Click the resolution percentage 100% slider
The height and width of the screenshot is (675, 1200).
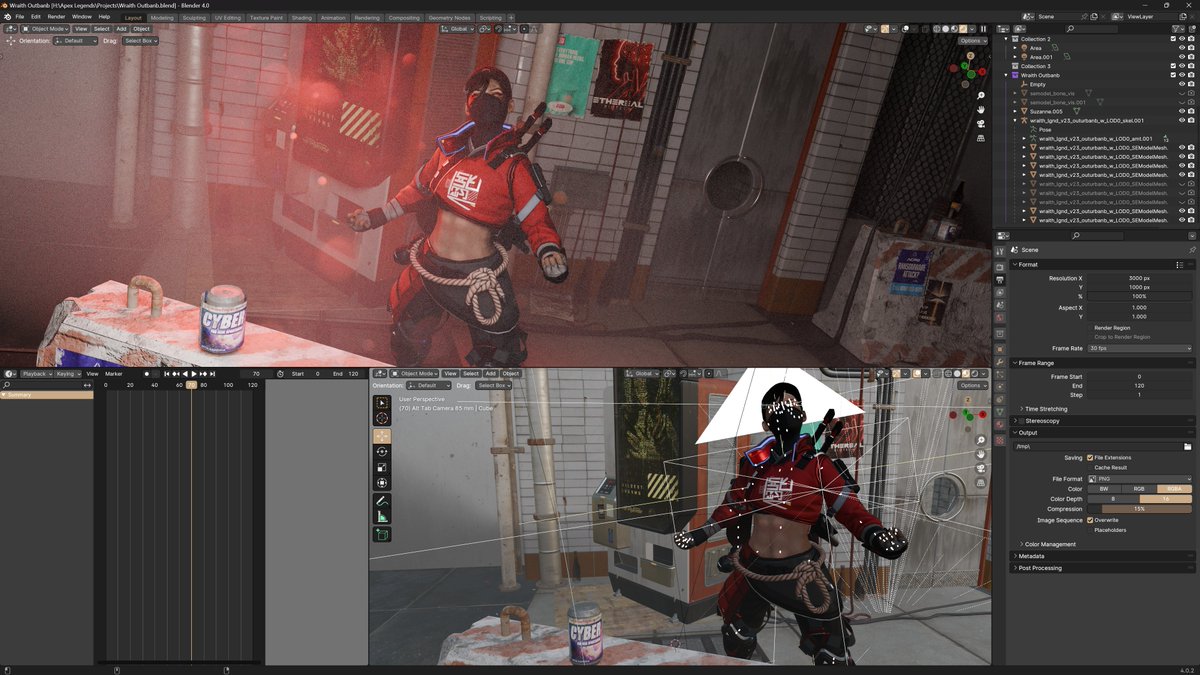[x=1139, y=296]
